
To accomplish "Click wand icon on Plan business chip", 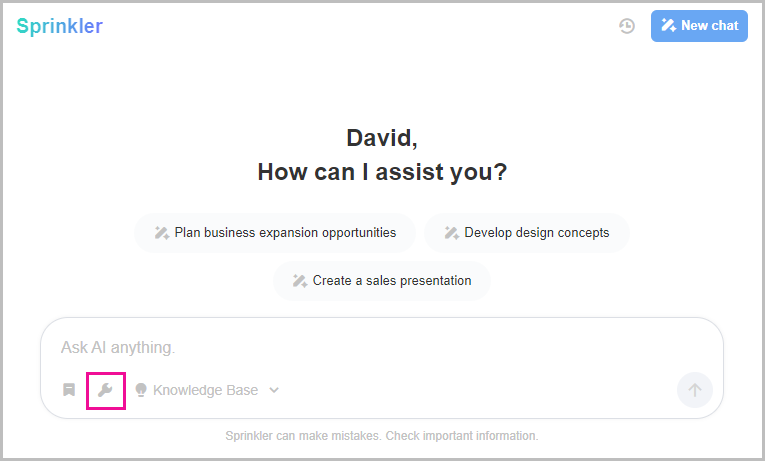I will 161,233.
